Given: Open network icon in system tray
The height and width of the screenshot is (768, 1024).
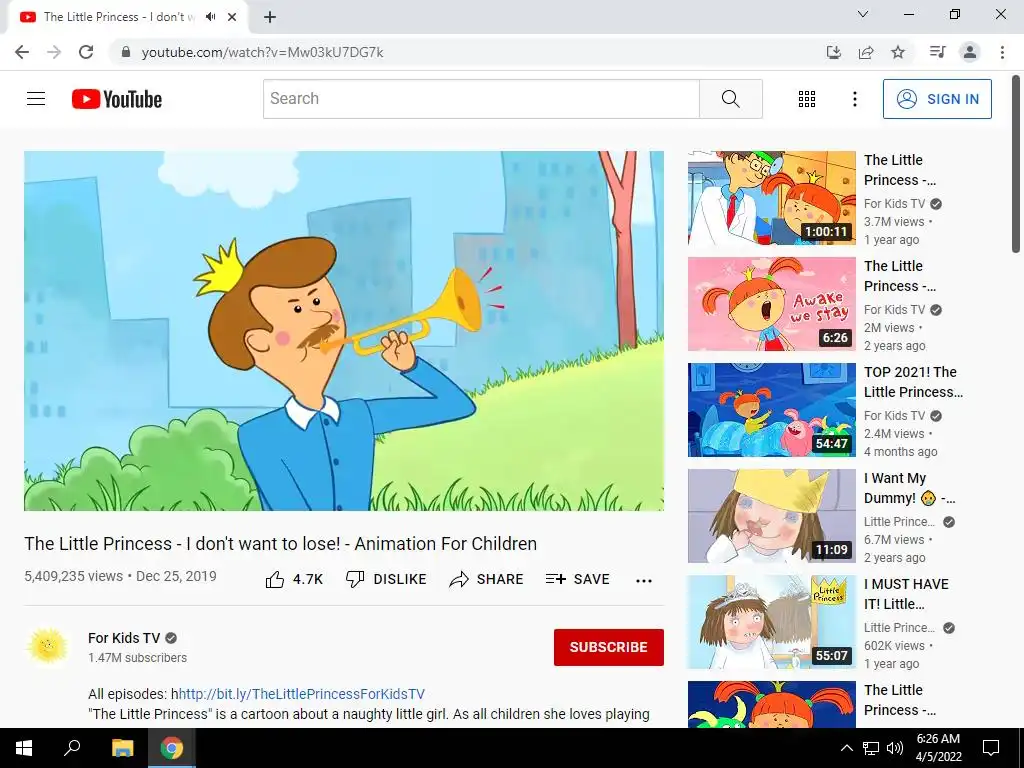Looking at the screenshot, I should (x=871, y=748).
